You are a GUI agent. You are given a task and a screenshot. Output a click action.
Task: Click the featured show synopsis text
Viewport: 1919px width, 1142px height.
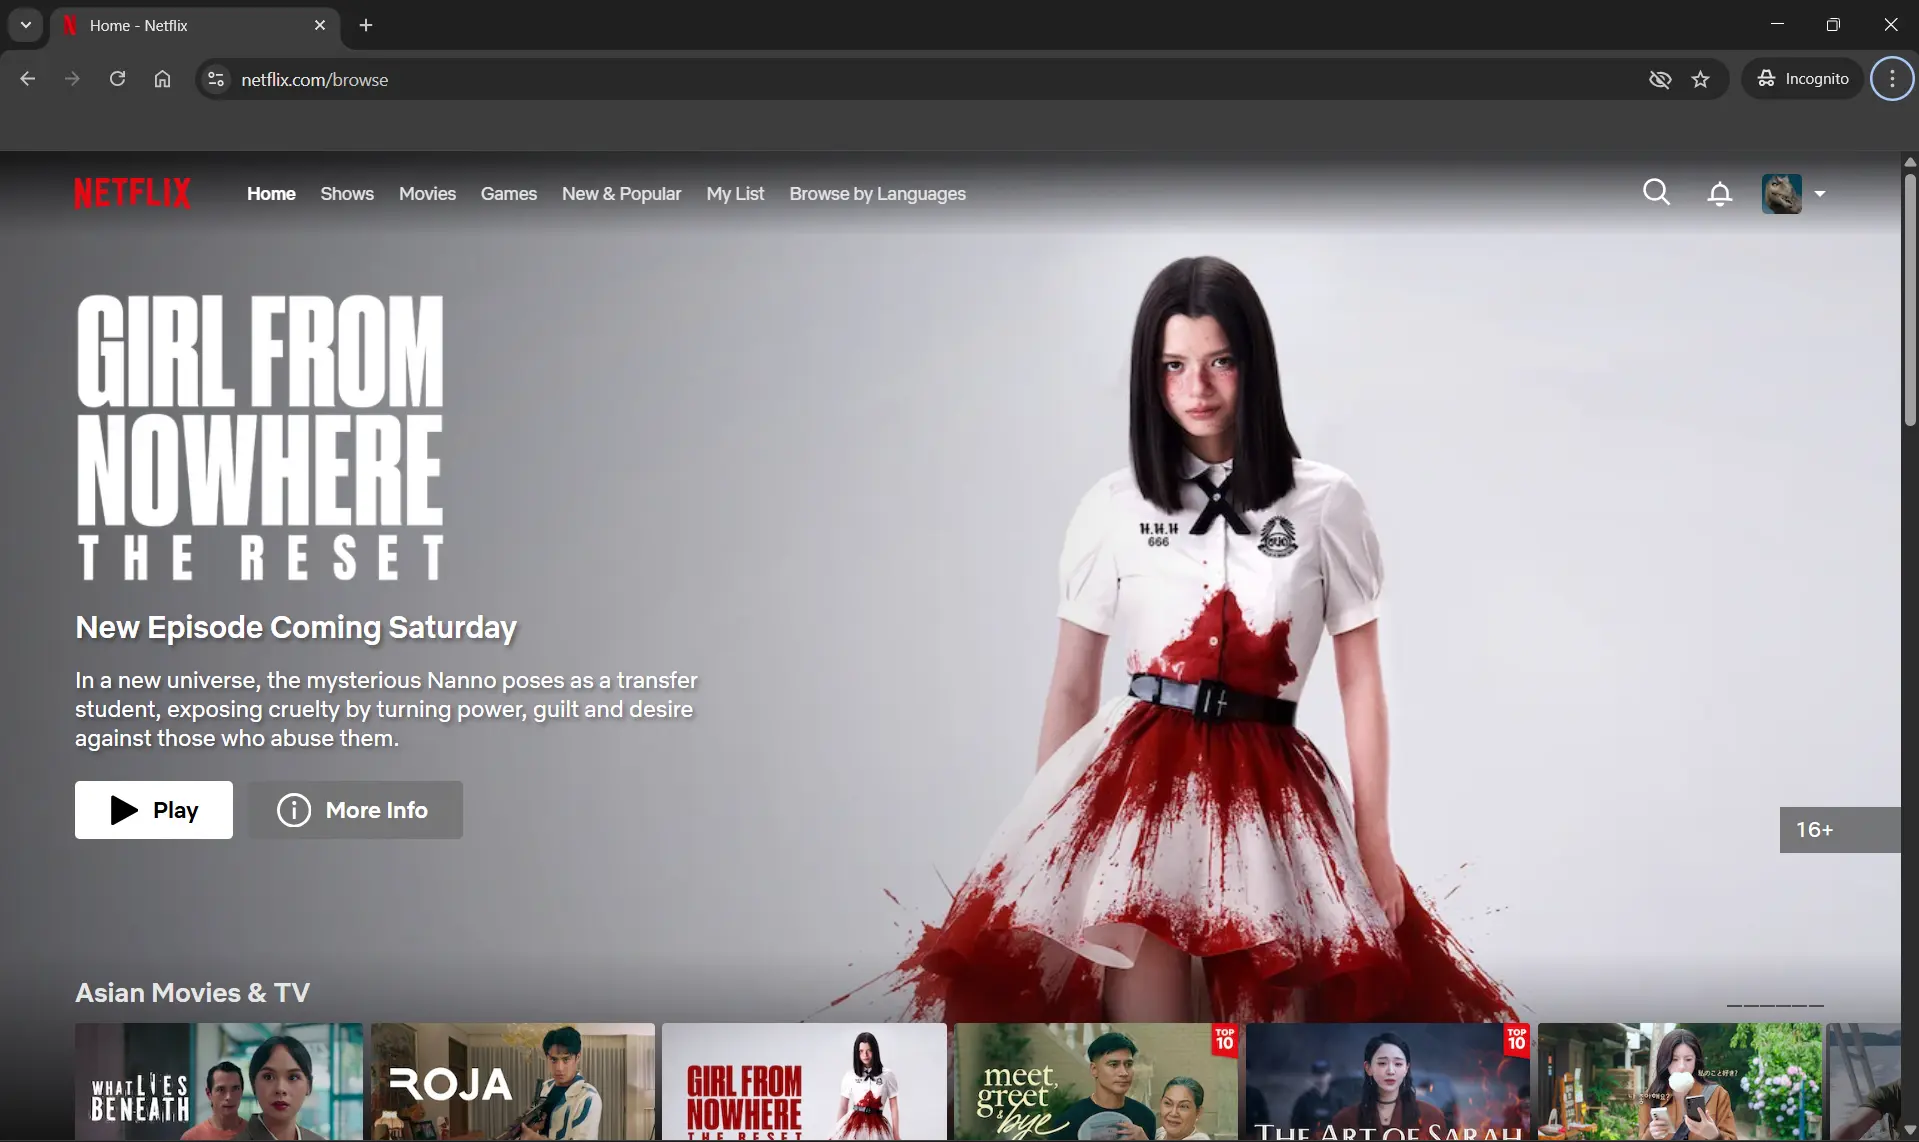coord(386,709)
